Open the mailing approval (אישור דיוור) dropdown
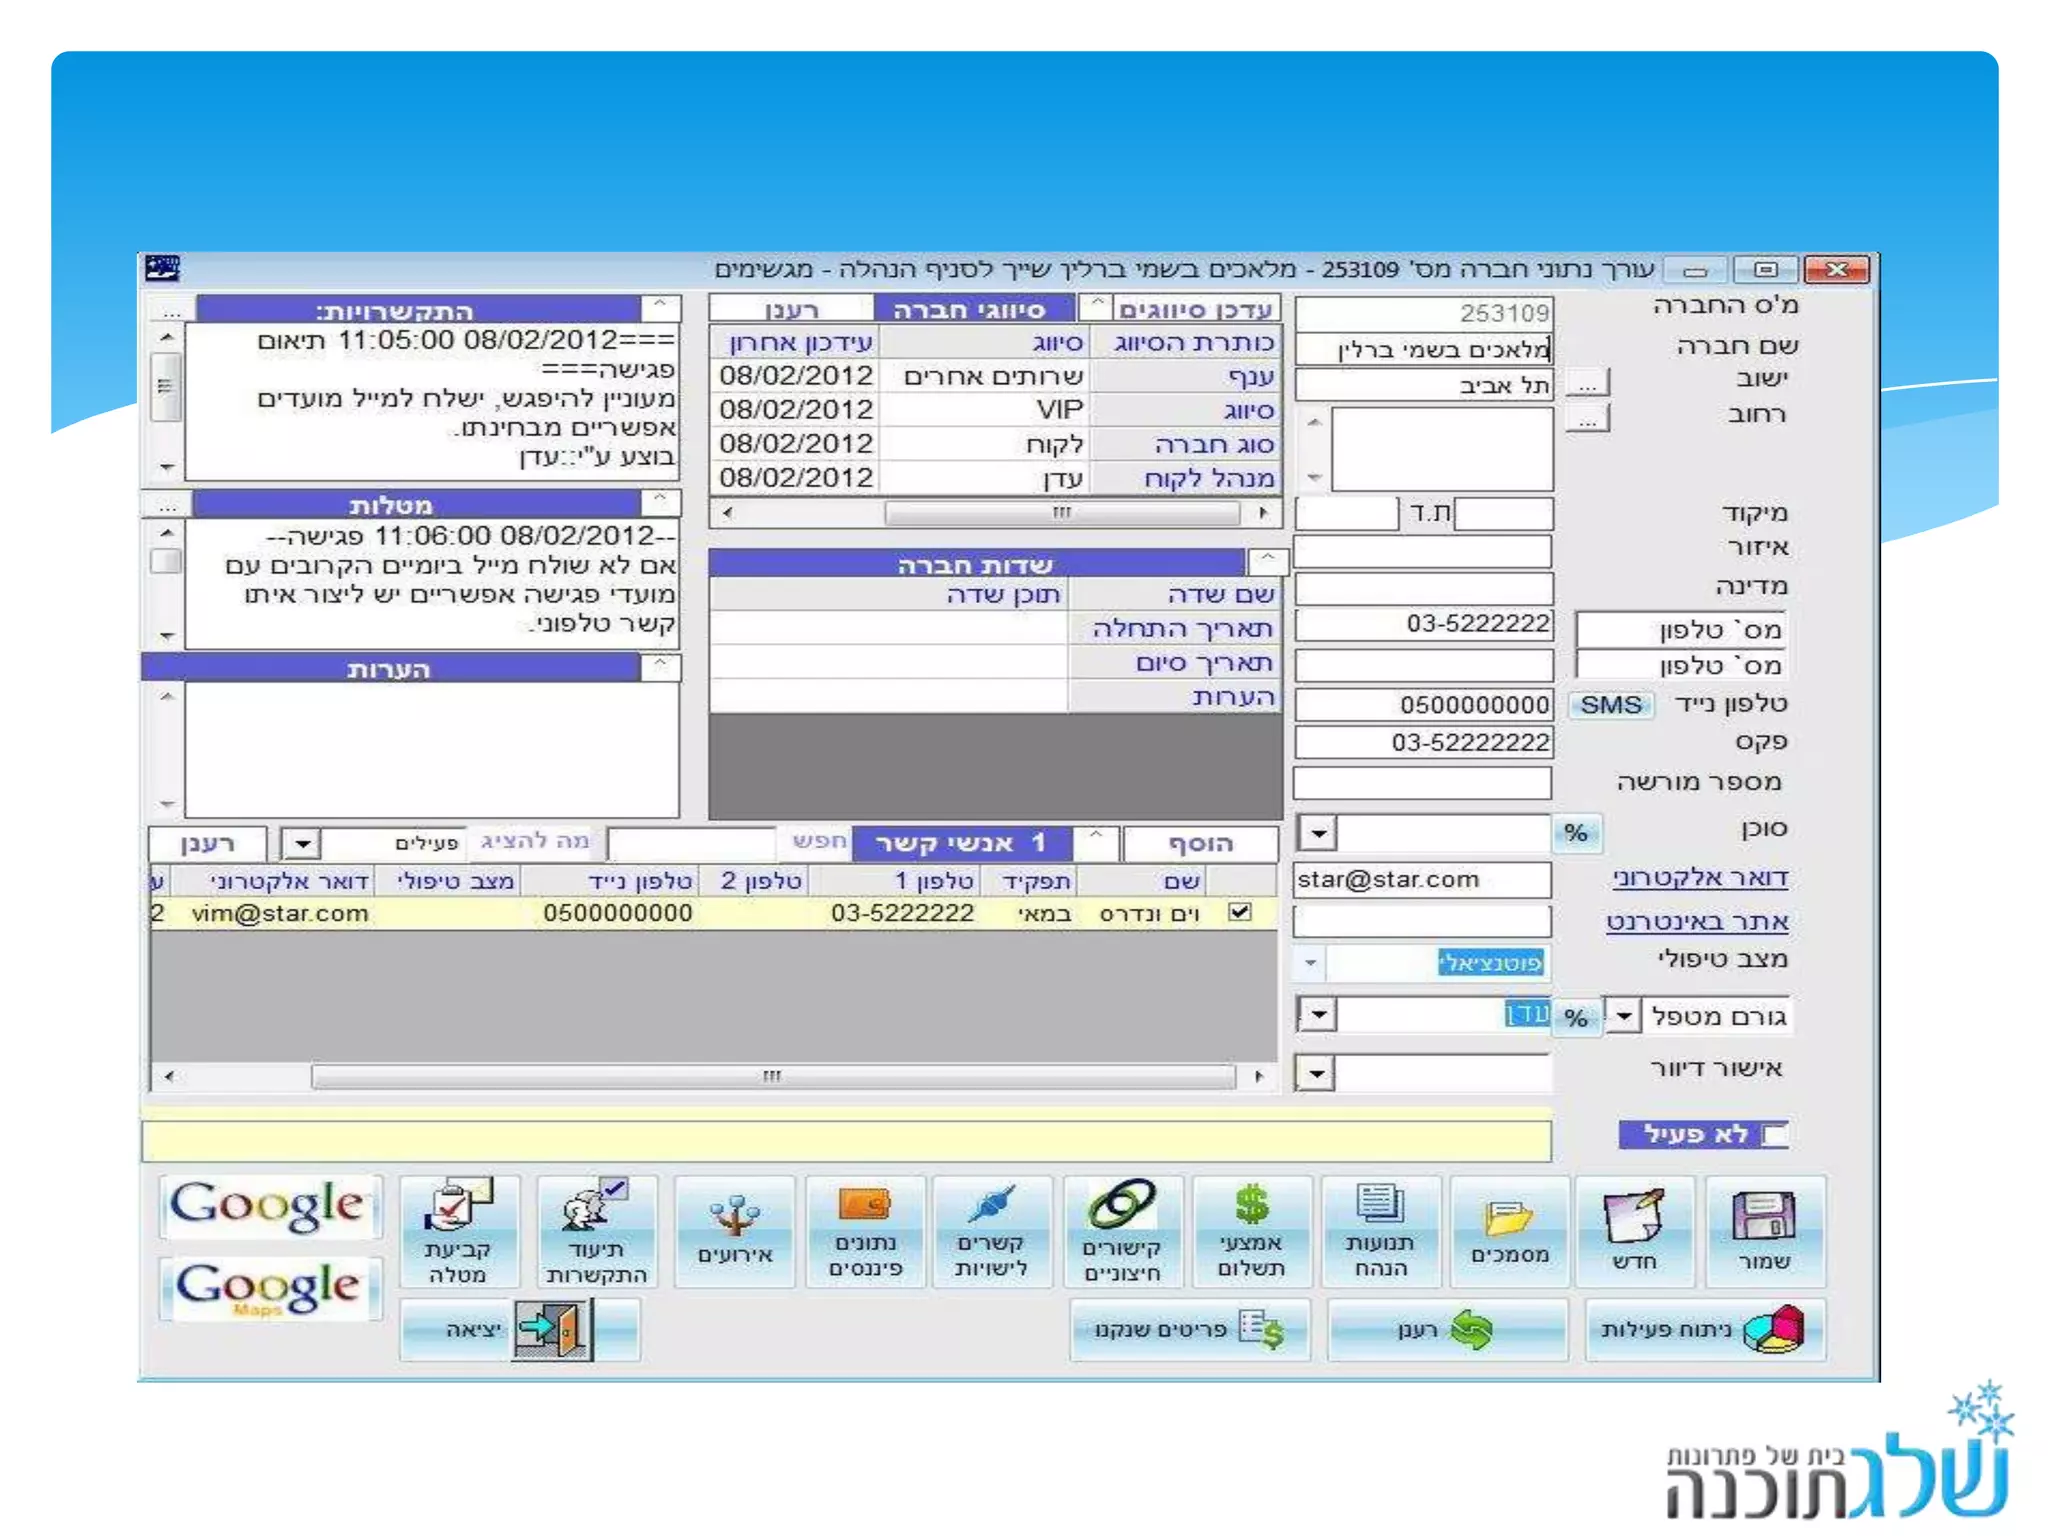The height and width of the screenshot is (1536, 2048). click(1316, 1074)
